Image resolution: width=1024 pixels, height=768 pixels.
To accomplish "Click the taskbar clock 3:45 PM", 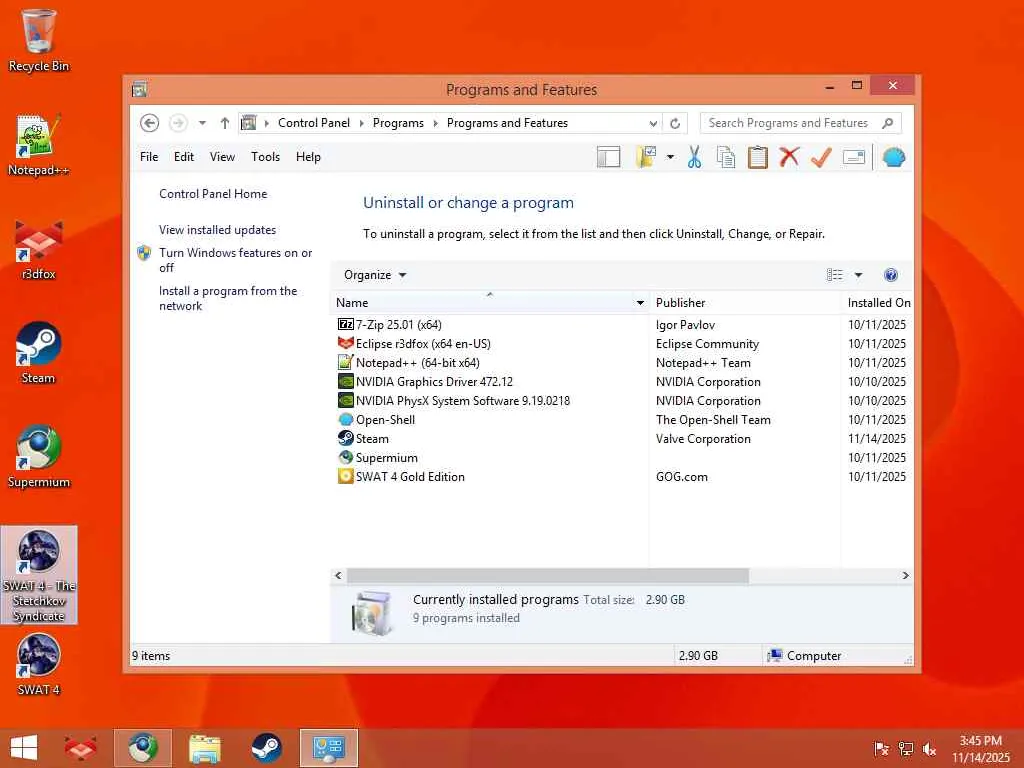I will tap(980, 741).
